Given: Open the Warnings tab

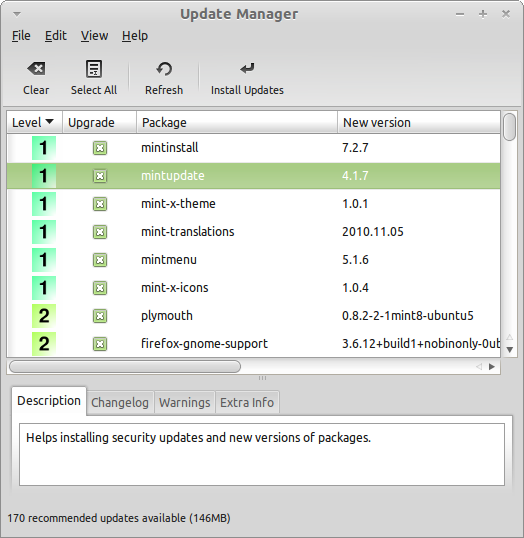Looking at the screenshot, I should (x=185, y=402).
